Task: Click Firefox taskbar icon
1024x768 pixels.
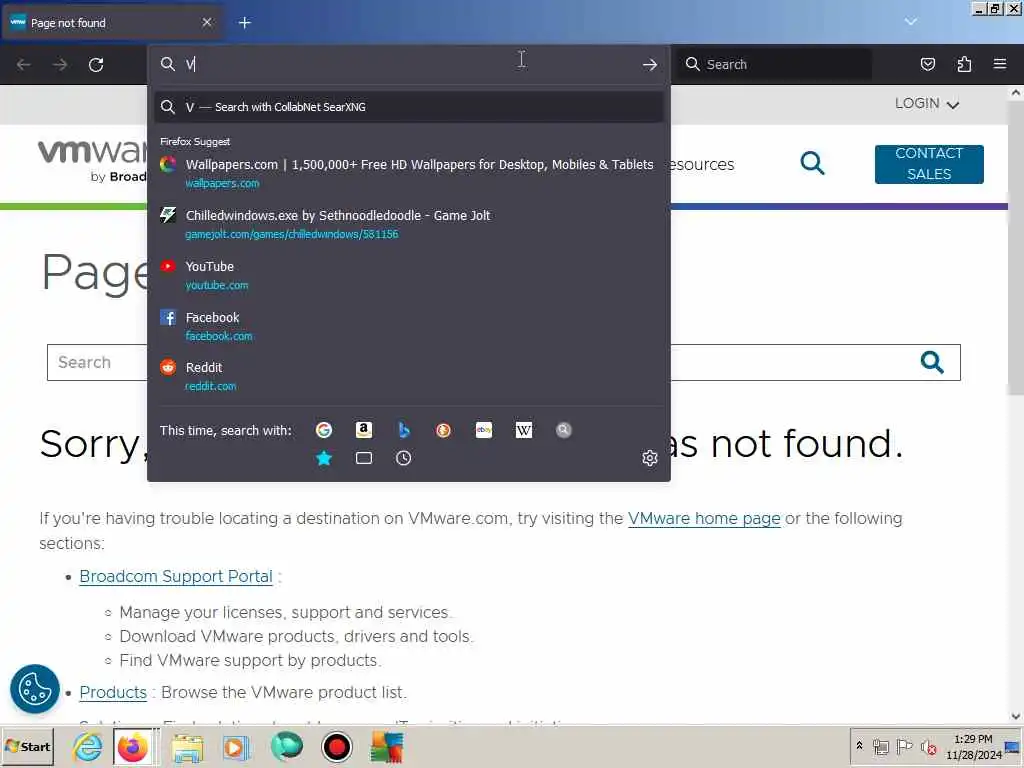Action: pyautogui.click(x=133, y=746)
